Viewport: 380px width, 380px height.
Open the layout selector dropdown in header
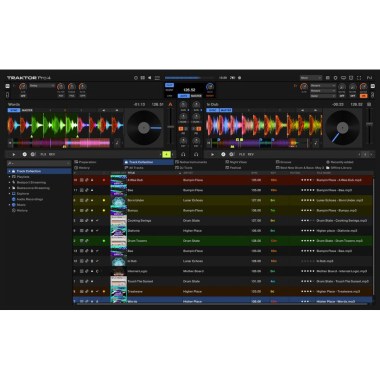(311, 78)
